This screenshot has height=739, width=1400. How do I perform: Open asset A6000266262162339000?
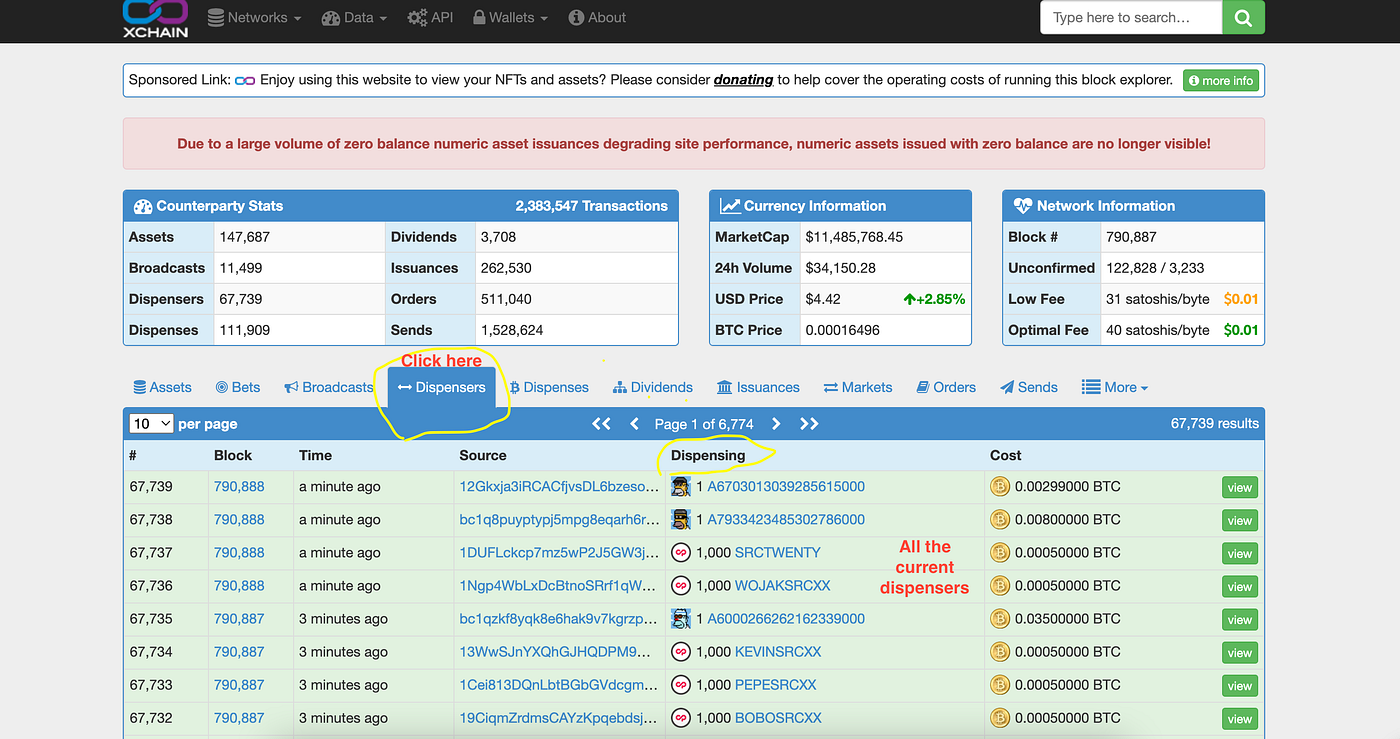click(786, 619)
